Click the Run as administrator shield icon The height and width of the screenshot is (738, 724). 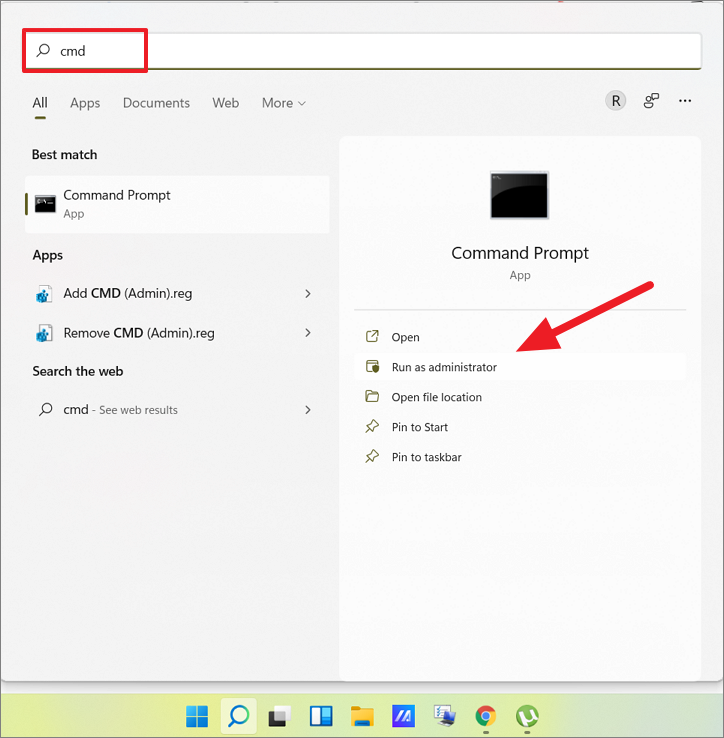pos(372,366)
